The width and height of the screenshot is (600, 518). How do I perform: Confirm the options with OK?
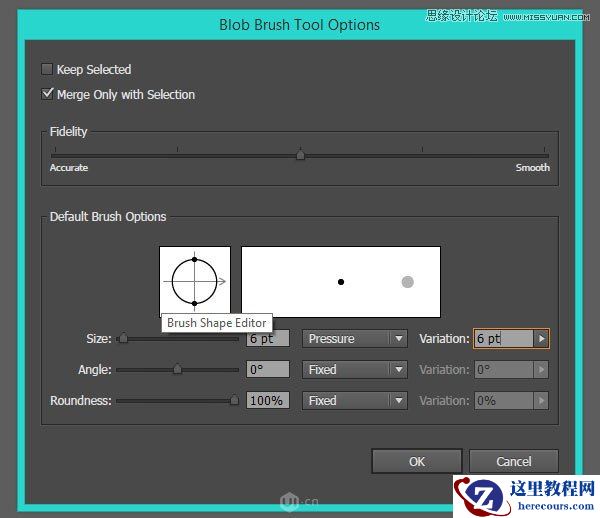417,461
